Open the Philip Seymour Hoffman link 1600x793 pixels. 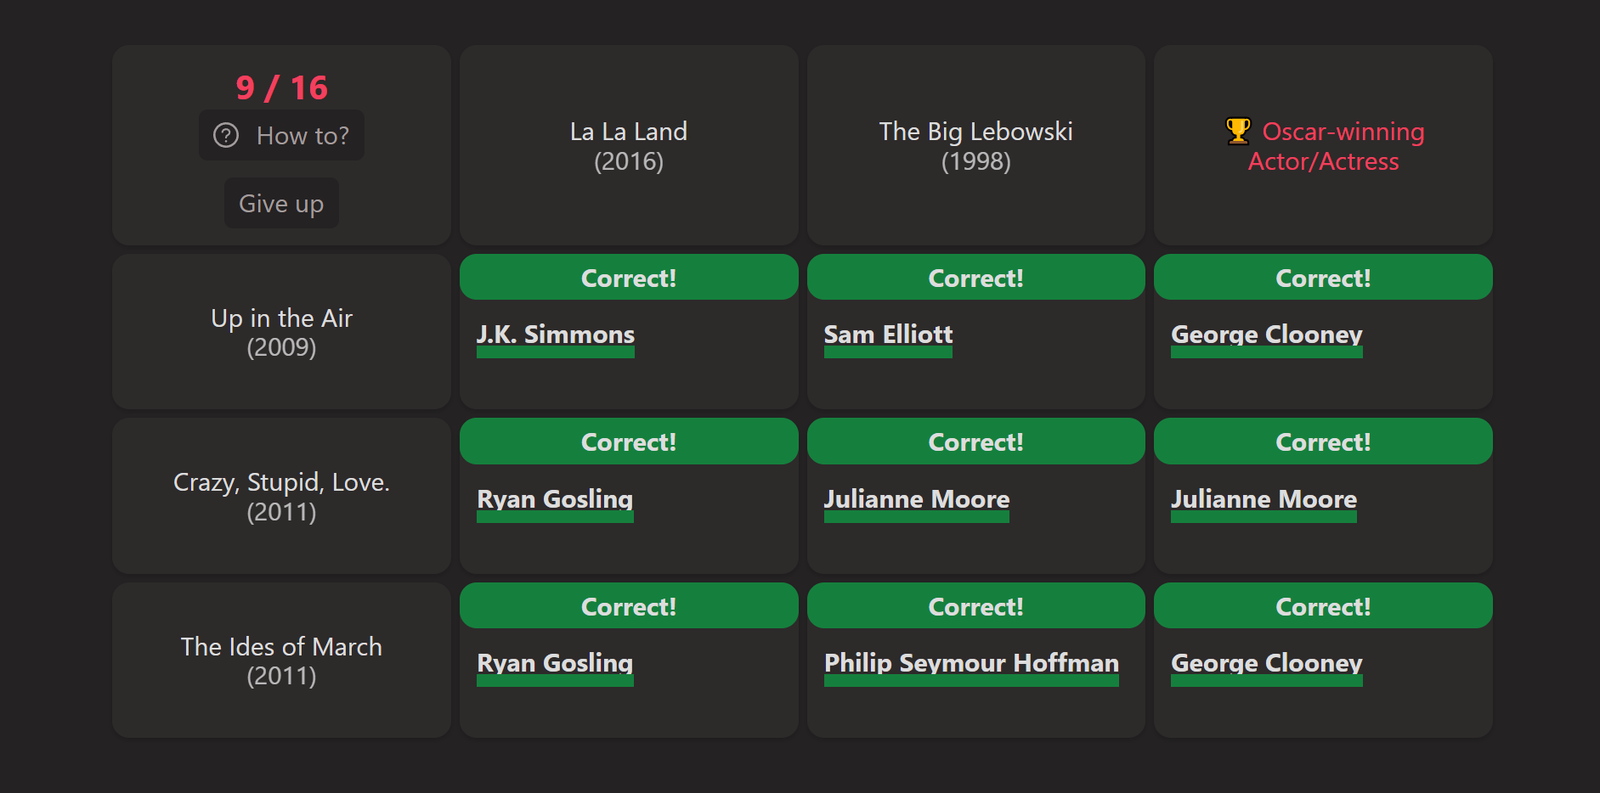pos(971,663)
